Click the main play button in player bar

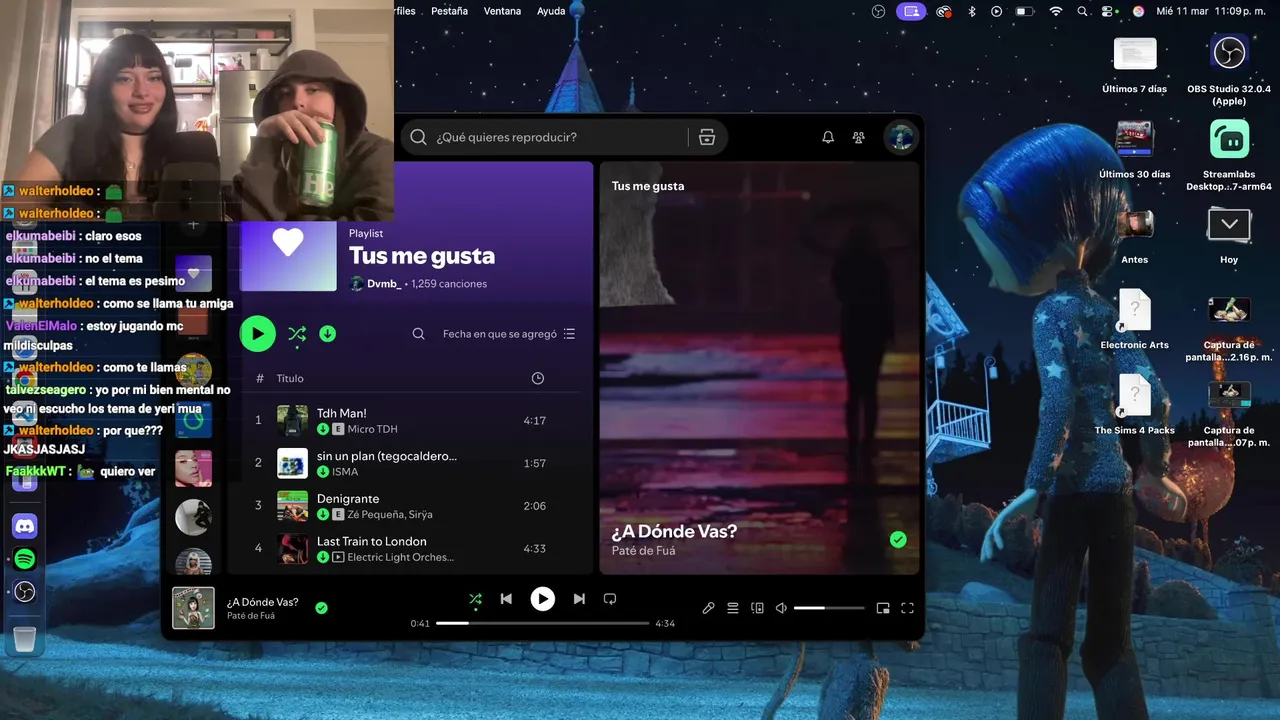[x=542, y=599]
